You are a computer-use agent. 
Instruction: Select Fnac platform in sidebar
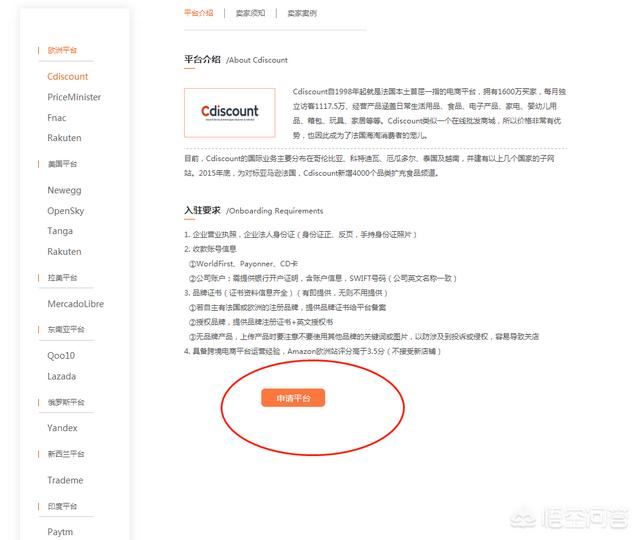click(x=56, y=118)
